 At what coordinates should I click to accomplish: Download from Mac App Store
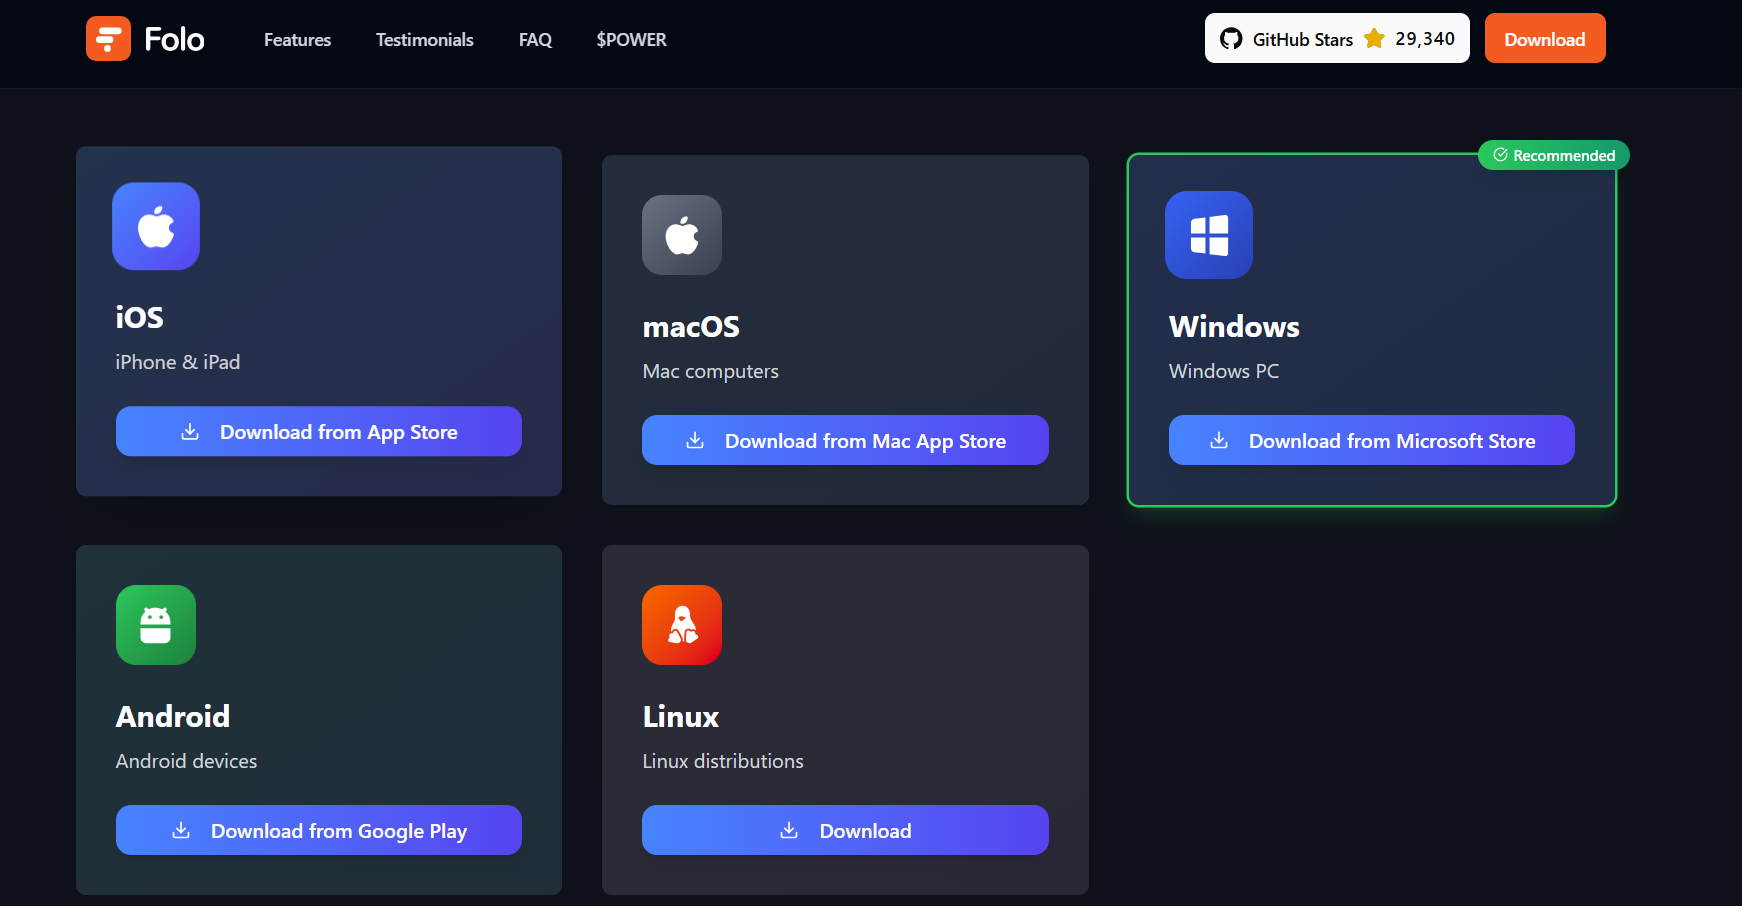point(845,440)
